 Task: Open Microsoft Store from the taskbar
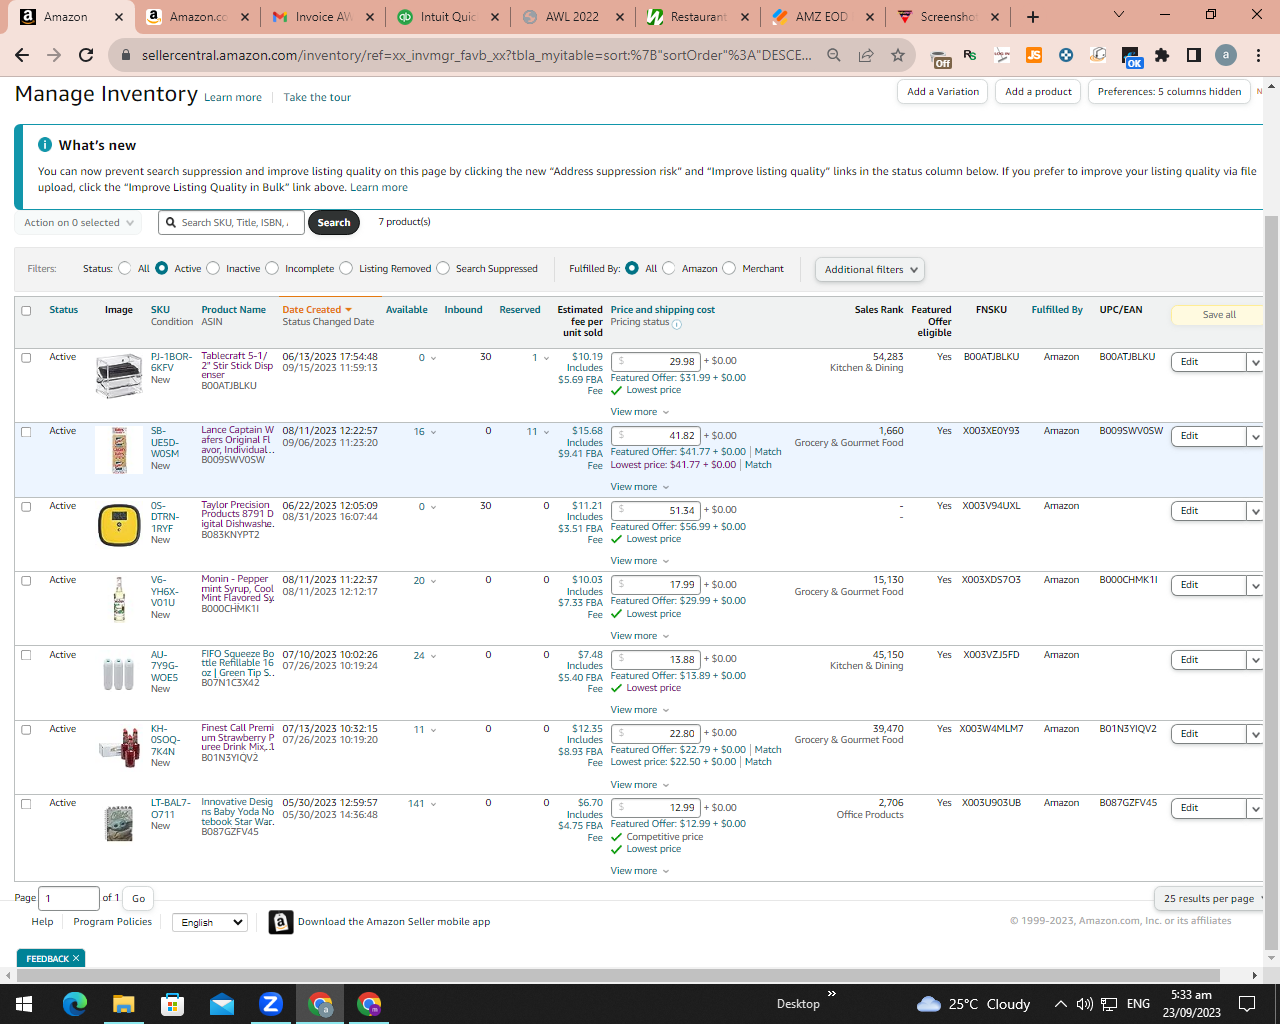[x=172, y=1004]
